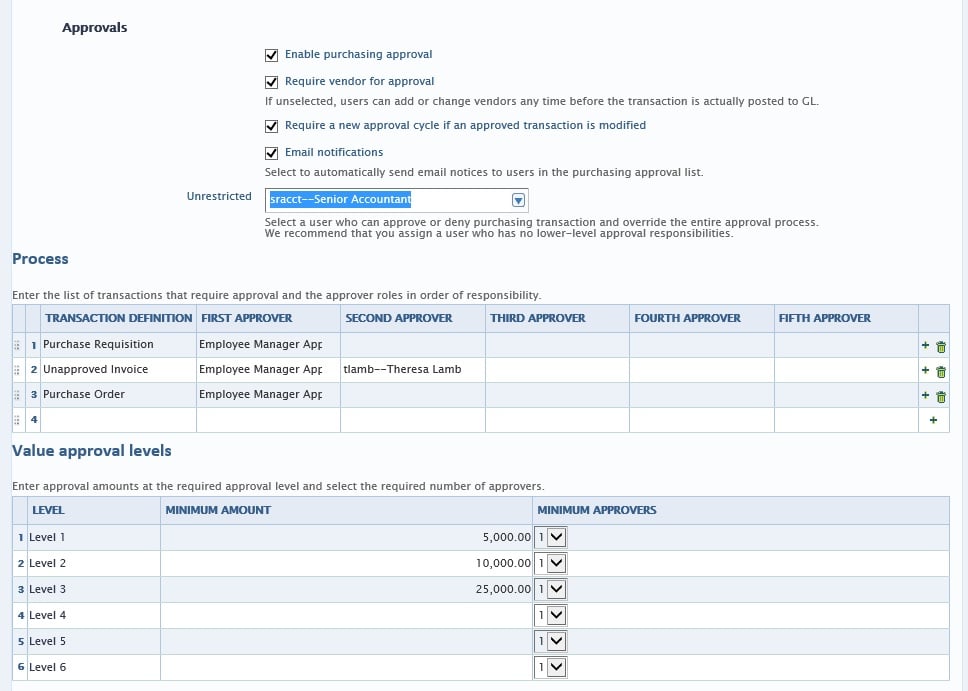Image resolution: width=968 pixels, height=691 pixels.
Task: Click the tlamb--Theresa Lamb second approver cell
Action: pos(413,369)
